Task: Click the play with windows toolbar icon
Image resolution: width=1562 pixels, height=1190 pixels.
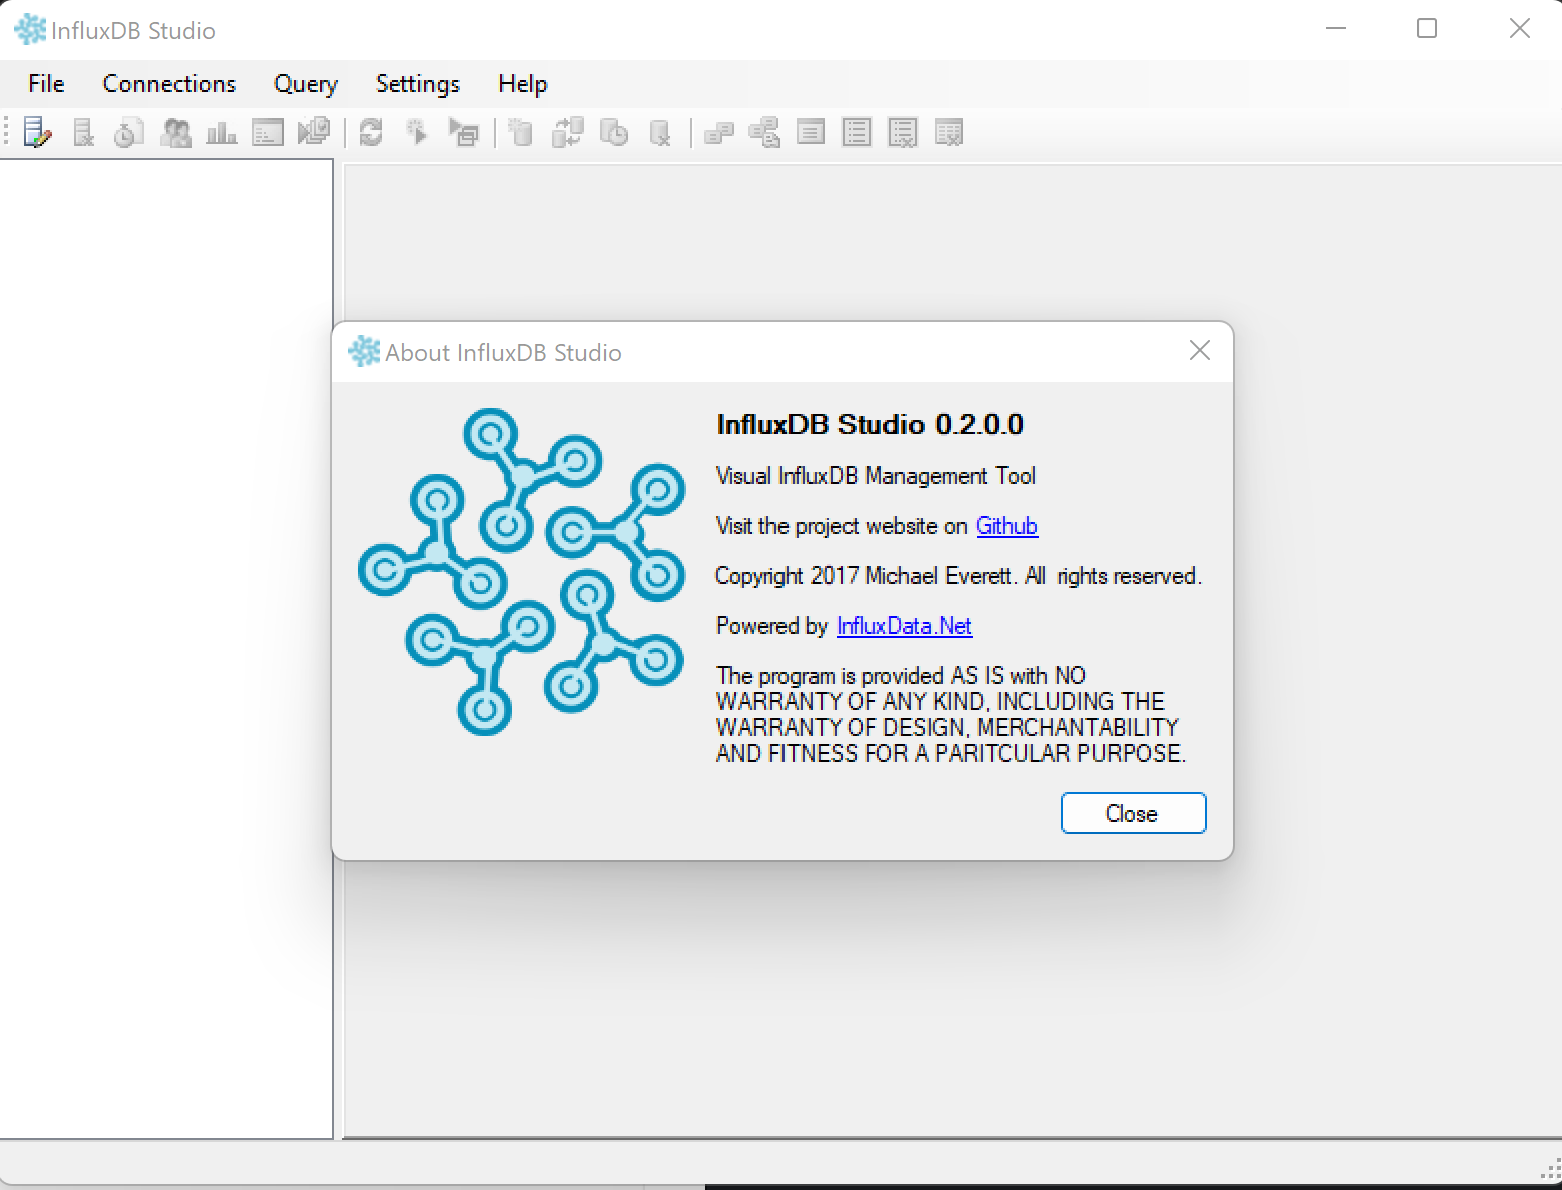Action: pos(464,132)
